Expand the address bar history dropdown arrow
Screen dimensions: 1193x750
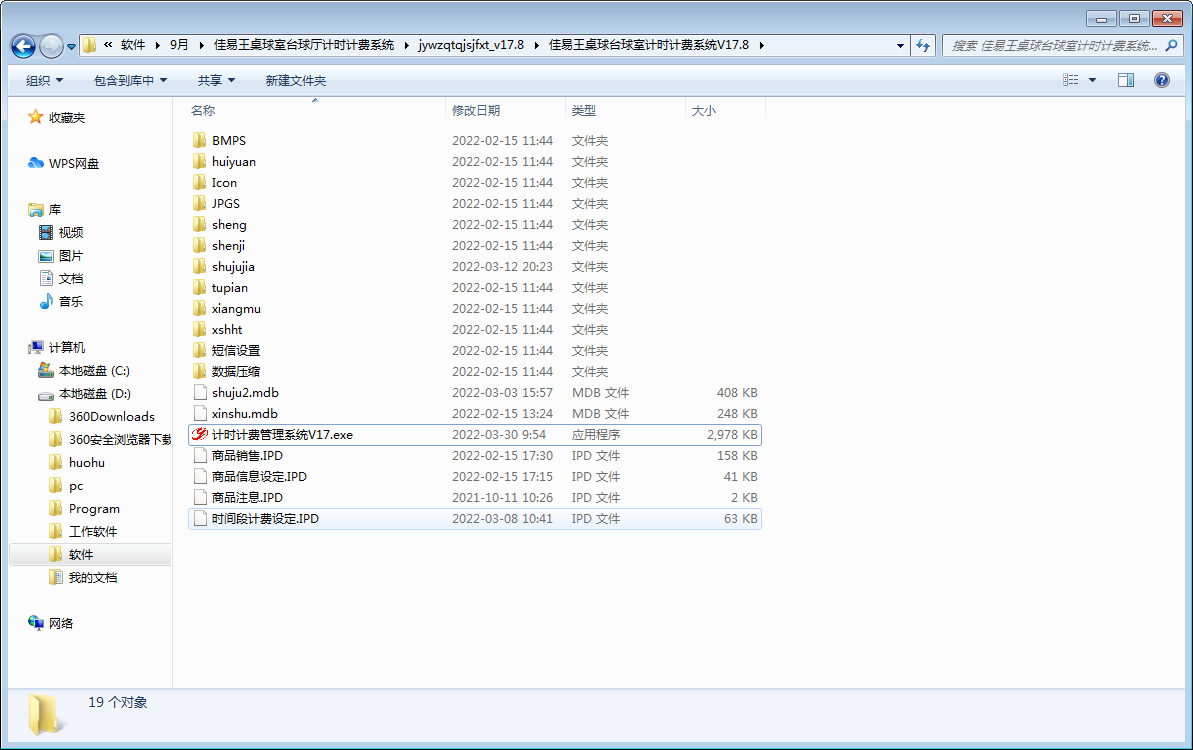pos(901,45)
